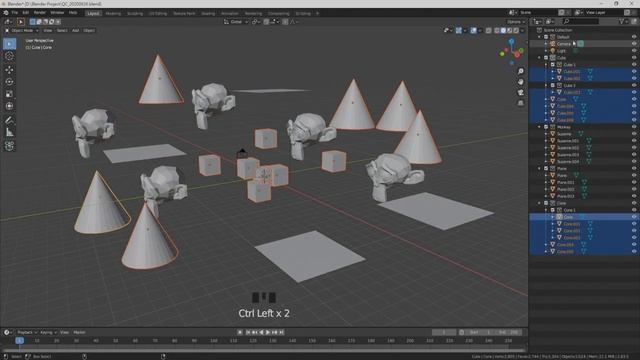Select the Camera object icon in outliner
Image resolution: width=640 pixels, height=360 pixels.
(x=553, y=44)
